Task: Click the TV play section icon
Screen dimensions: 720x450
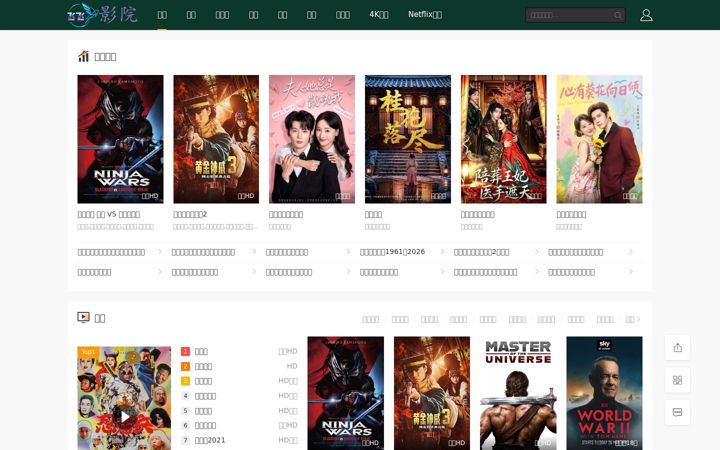Action: pos(83,317)
